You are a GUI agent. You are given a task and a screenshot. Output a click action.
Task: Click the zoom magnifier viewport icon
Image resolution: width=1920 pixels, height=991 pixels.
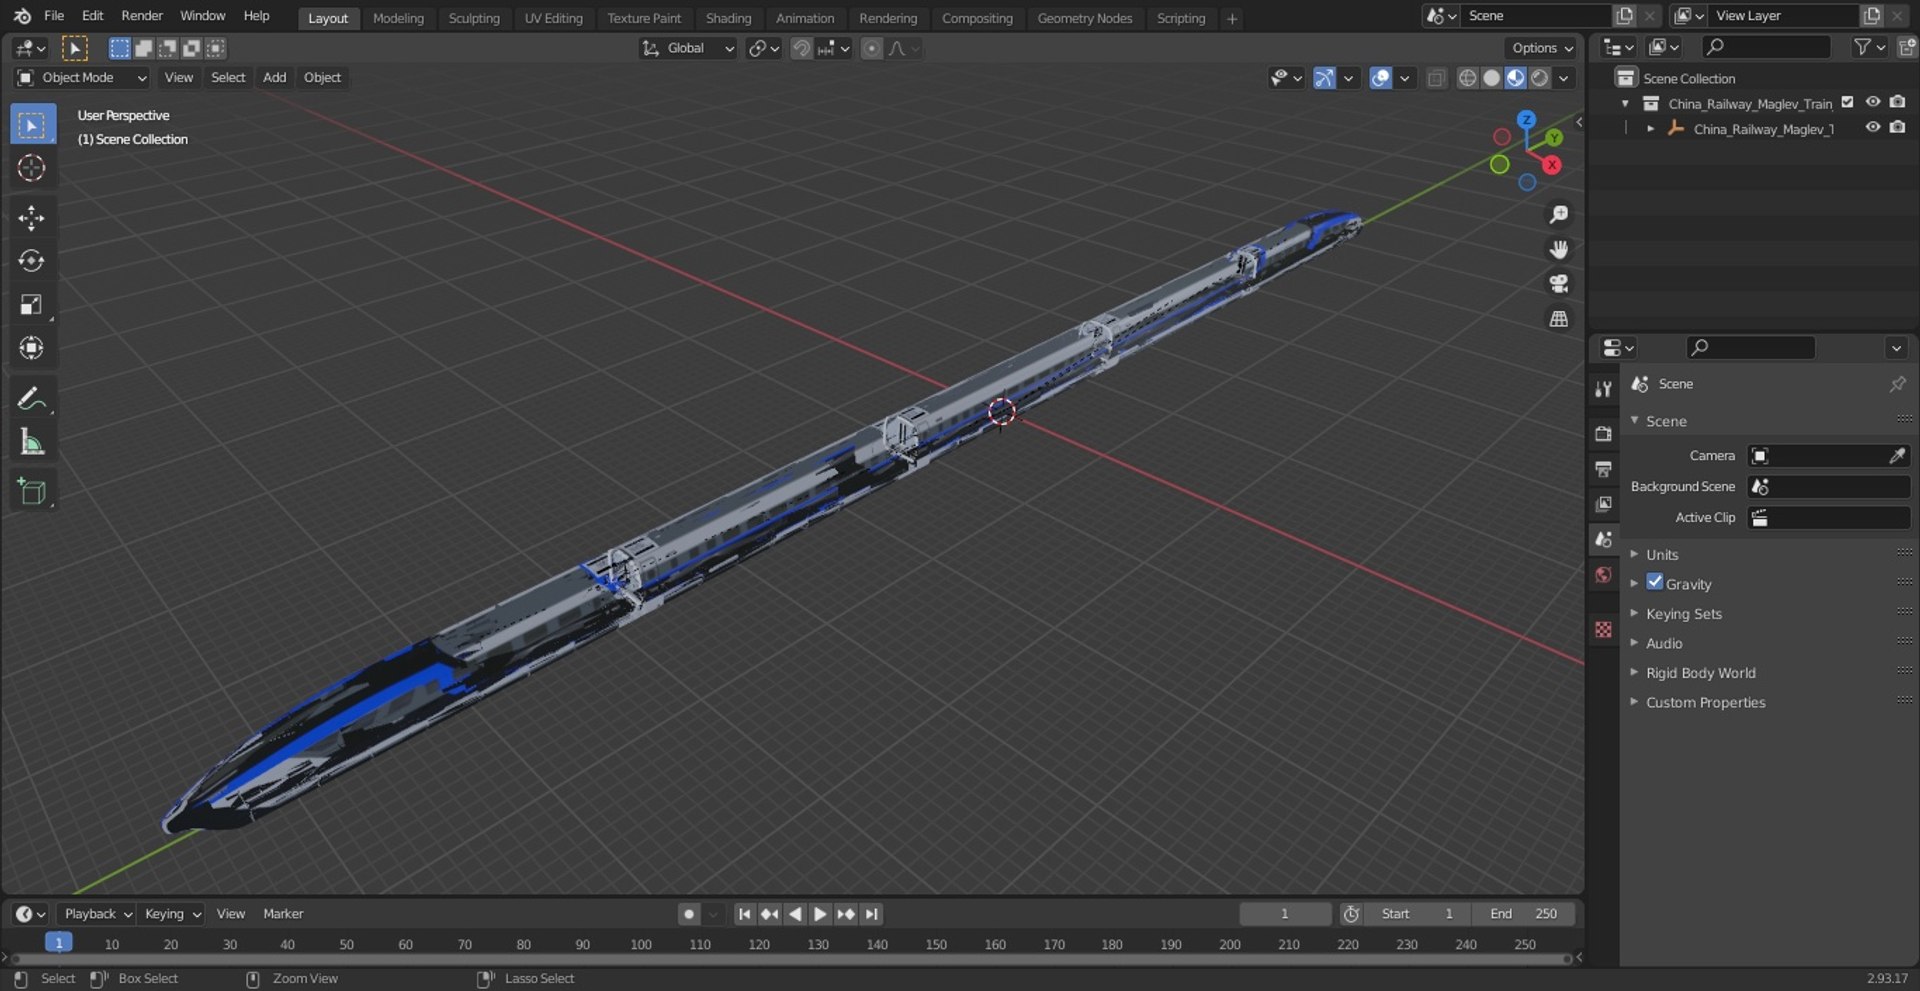1558,215
